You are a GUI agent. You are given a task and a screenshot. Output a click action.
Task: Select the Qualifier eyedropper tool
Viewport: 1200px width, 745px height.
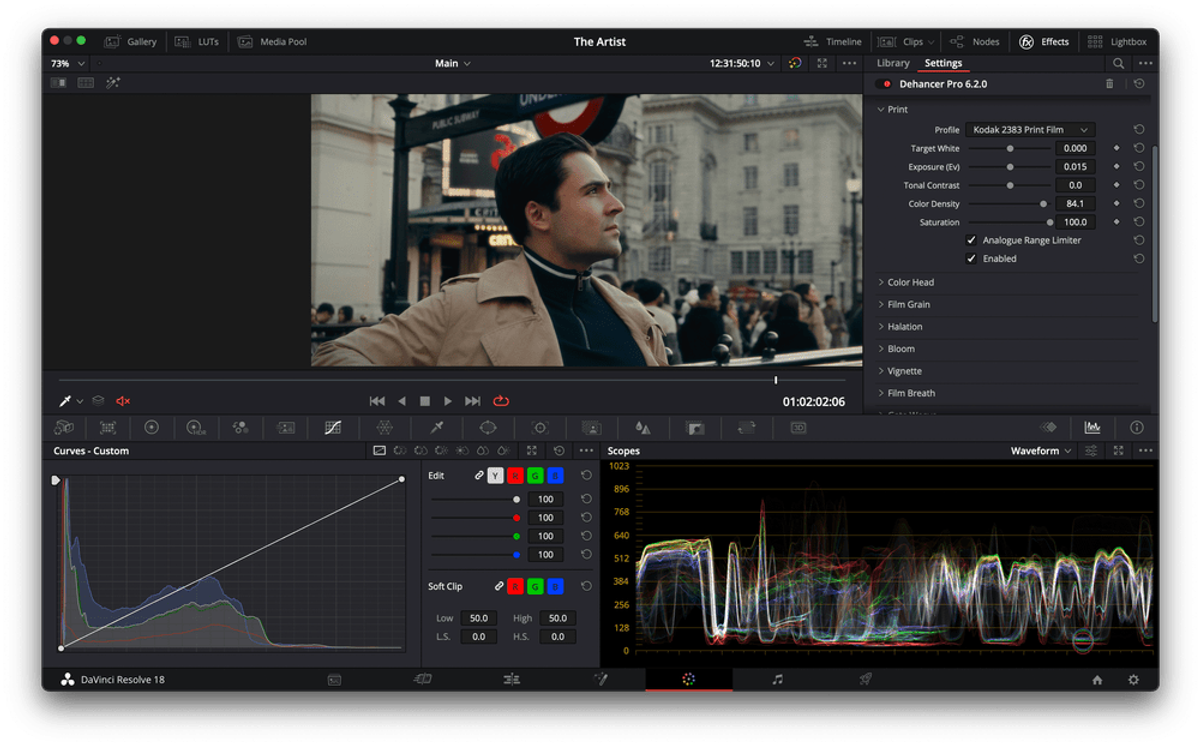tap(436, 427)
